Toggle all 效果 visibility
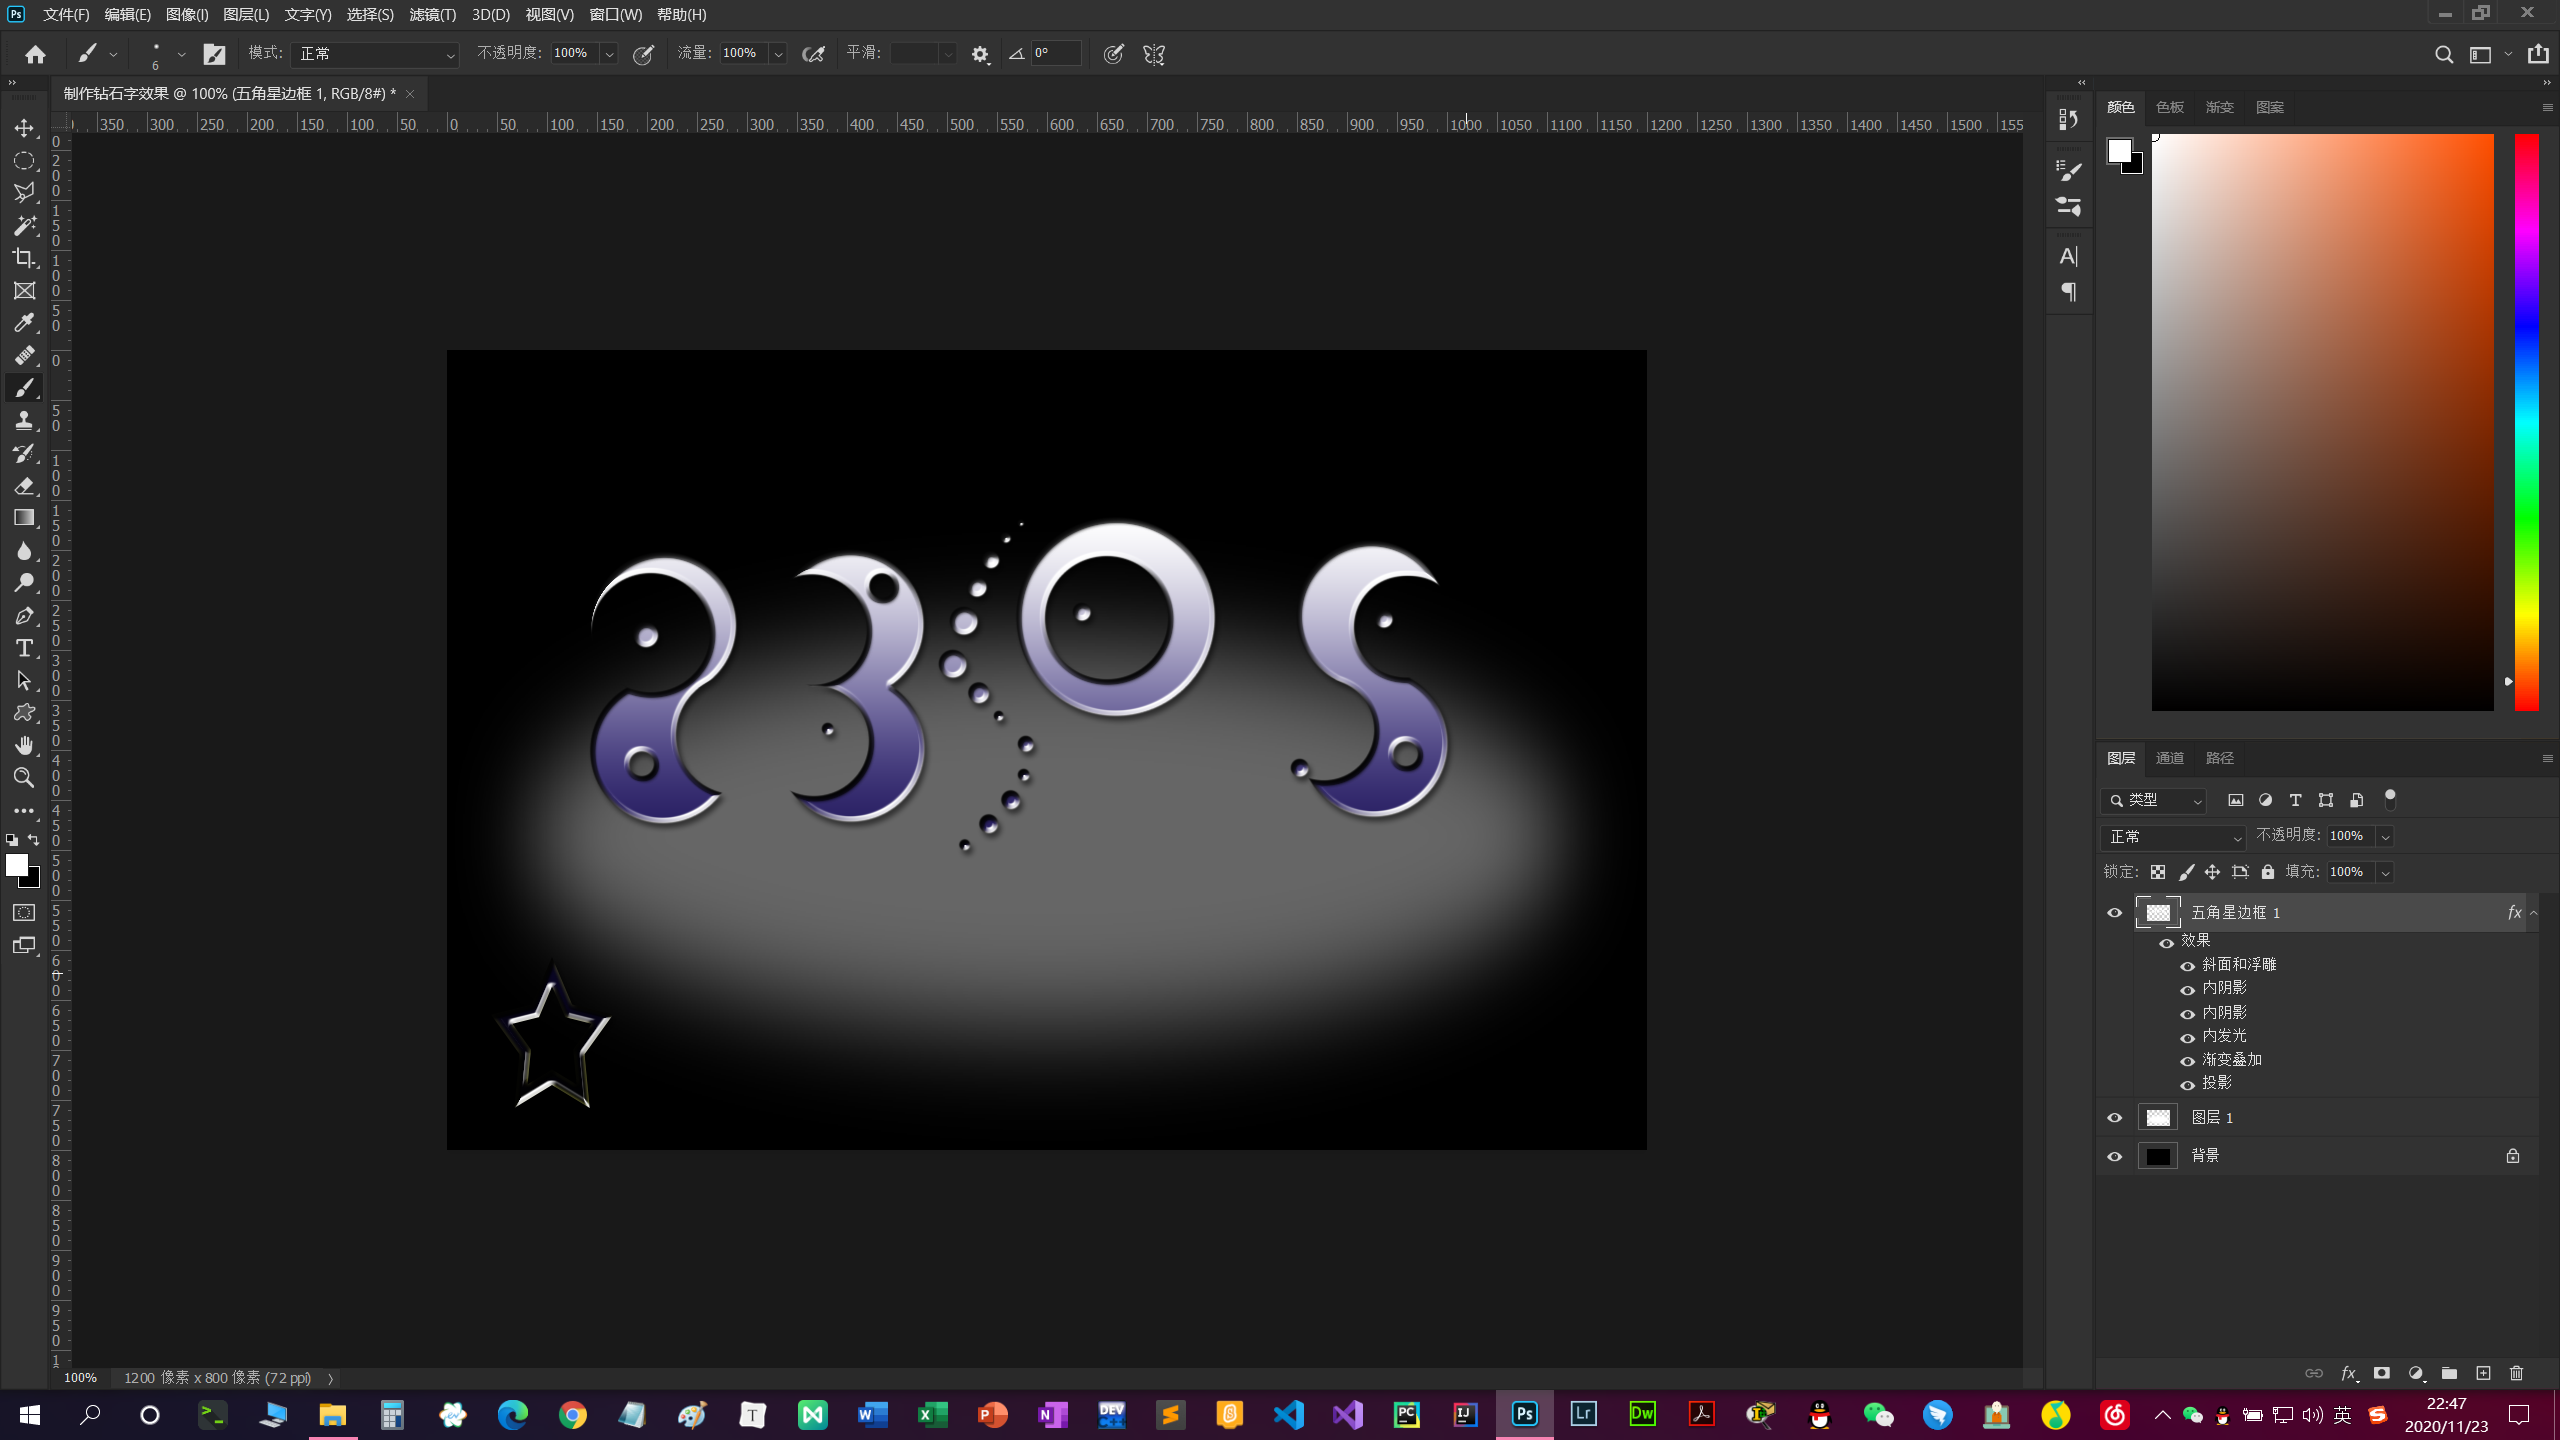 click(x=2166, y=942)
